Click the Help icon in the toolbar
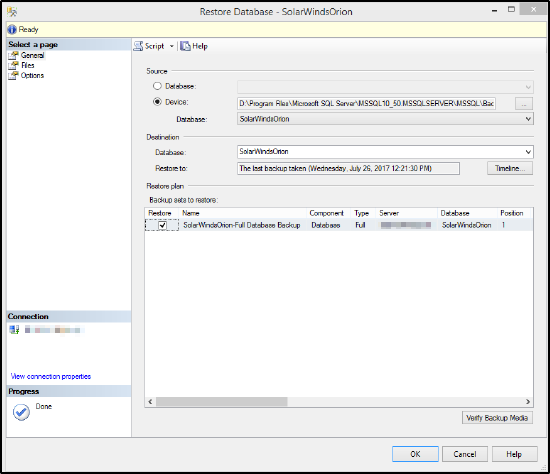 (x=185, y=46)
